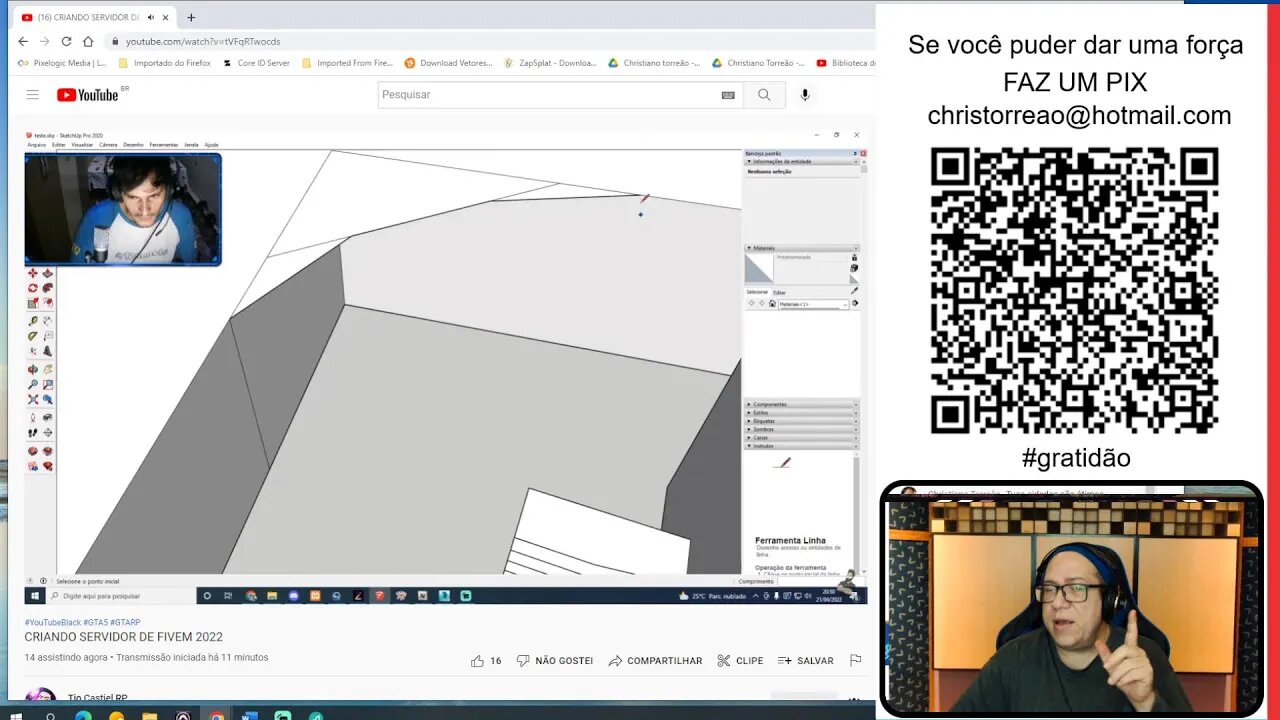Click the YouTube search magnifier button
Screen dimensions: 1280x720
click(764, 95)
